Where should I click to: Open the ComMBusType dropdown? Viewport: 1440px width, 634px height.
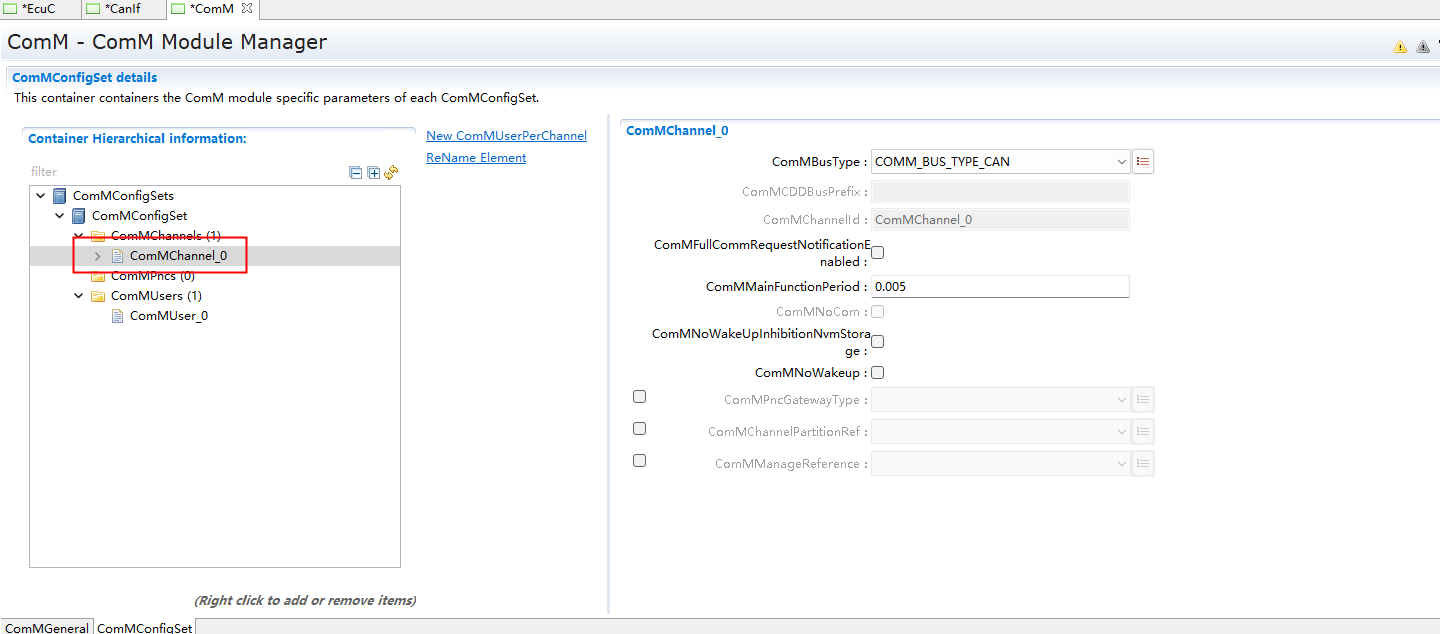(x=1000, y=162)
